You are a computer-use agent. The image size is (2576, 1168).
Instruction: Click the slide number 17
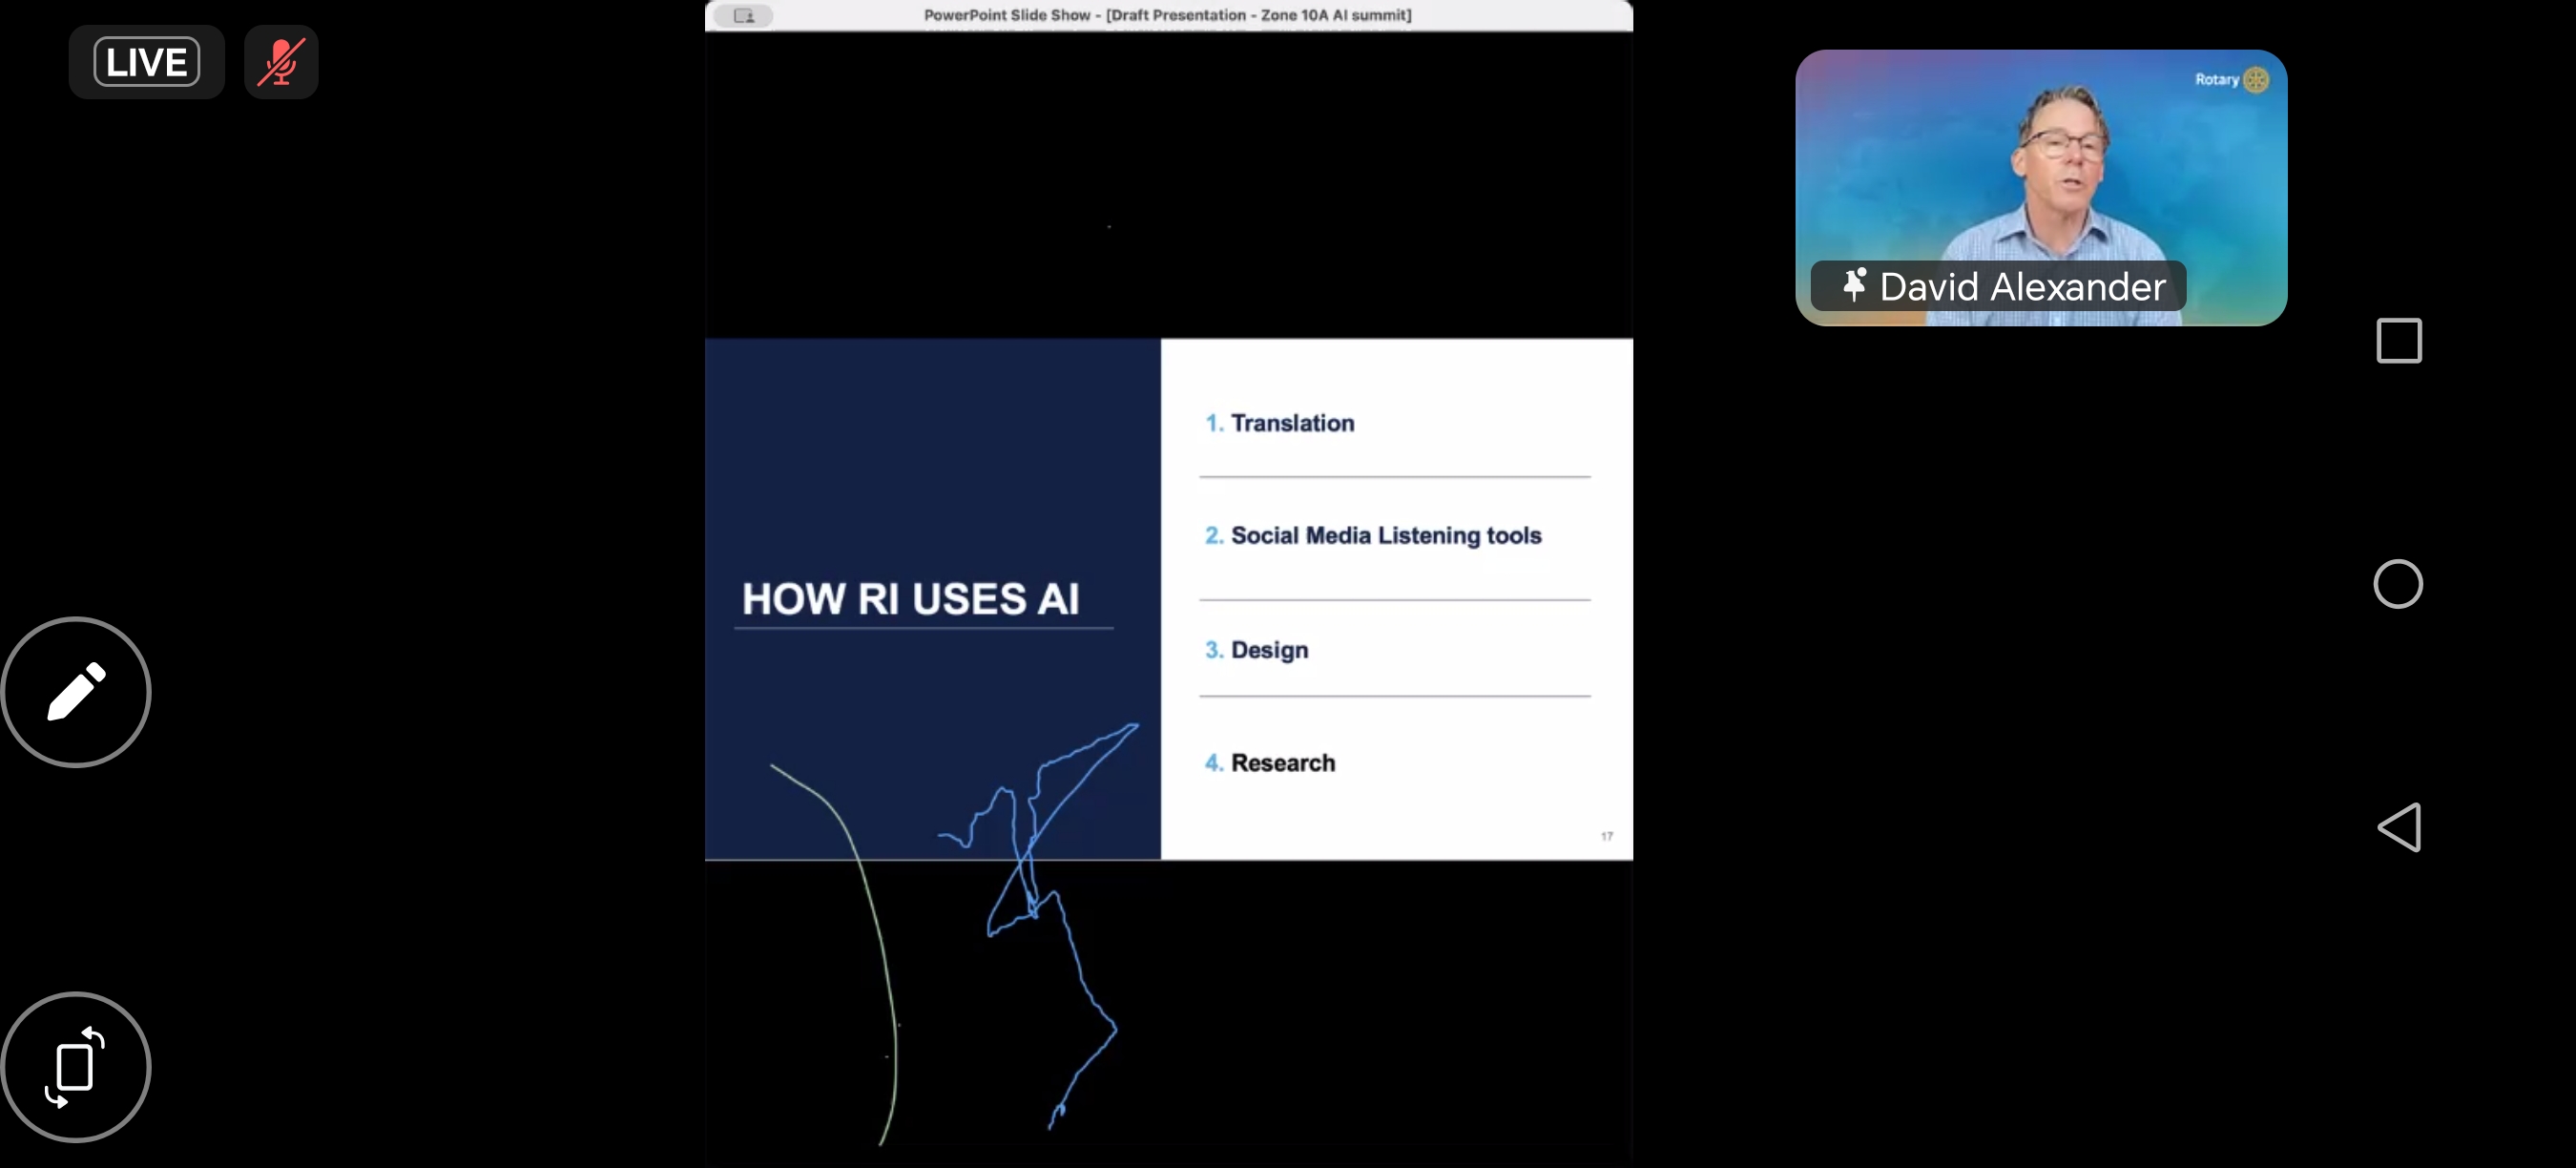(x=1607, y=836)
